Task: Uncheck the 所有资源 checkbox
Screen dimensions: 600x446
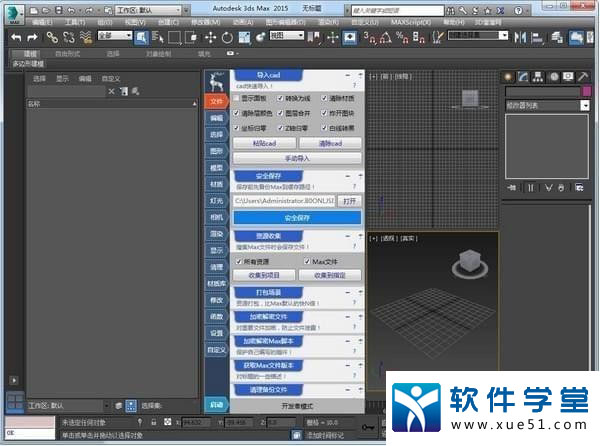Action: pyautogui.click(x=239, y=262)
